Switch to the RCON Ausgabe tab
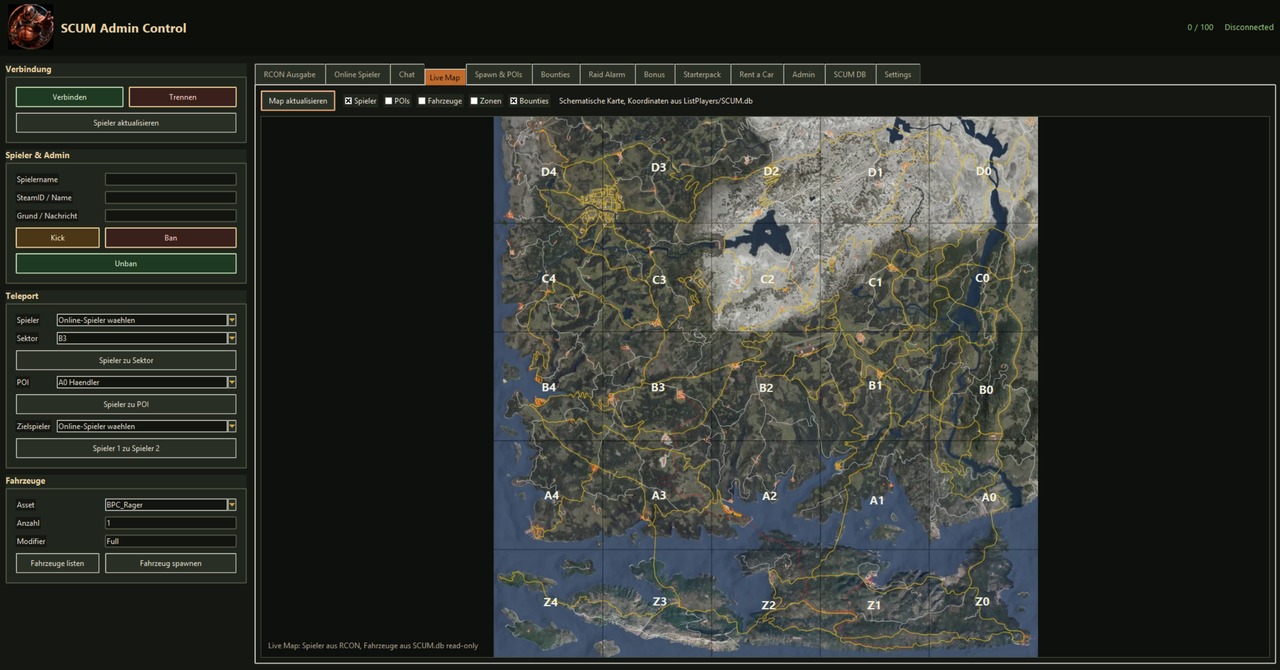This screenshot has width=1280, height=670. (x=290, y=74)
